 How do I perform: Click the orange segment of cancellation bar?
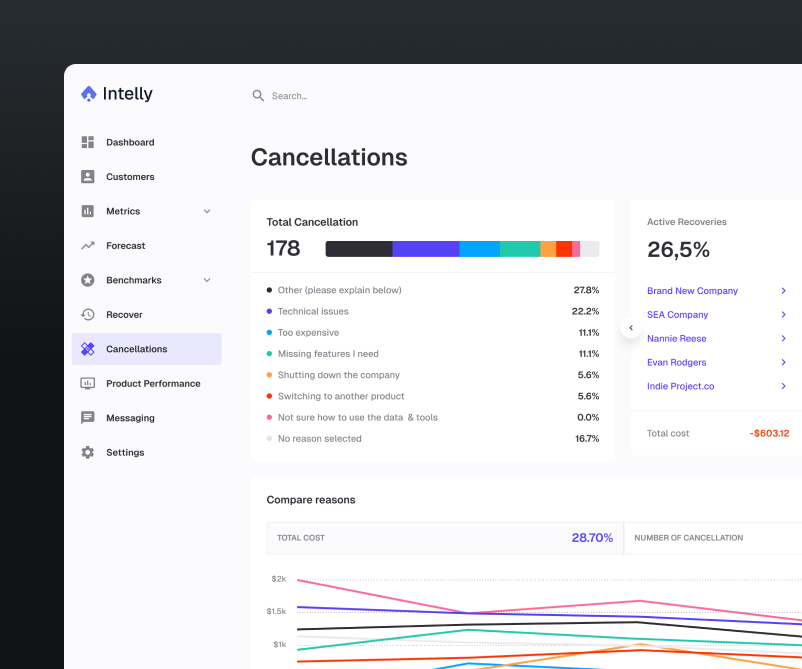(548, 249)
